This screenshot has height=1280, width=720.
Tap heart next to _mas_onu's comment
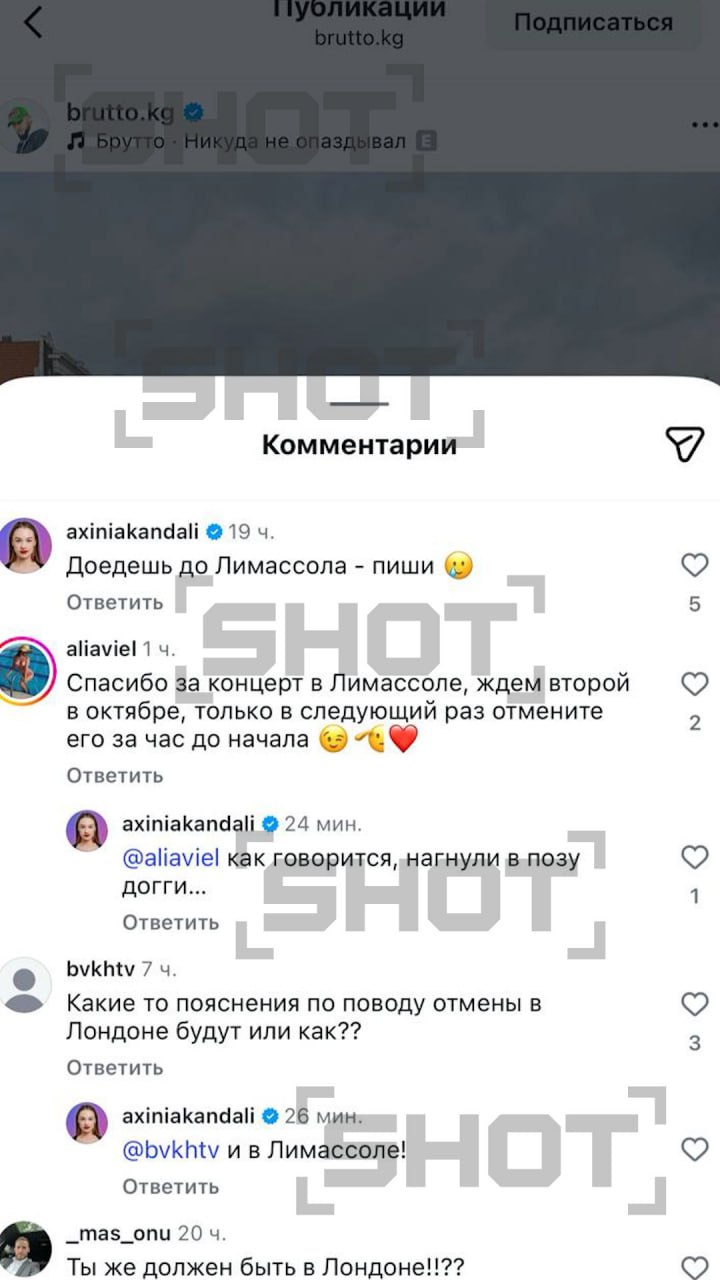[695, 1267]
